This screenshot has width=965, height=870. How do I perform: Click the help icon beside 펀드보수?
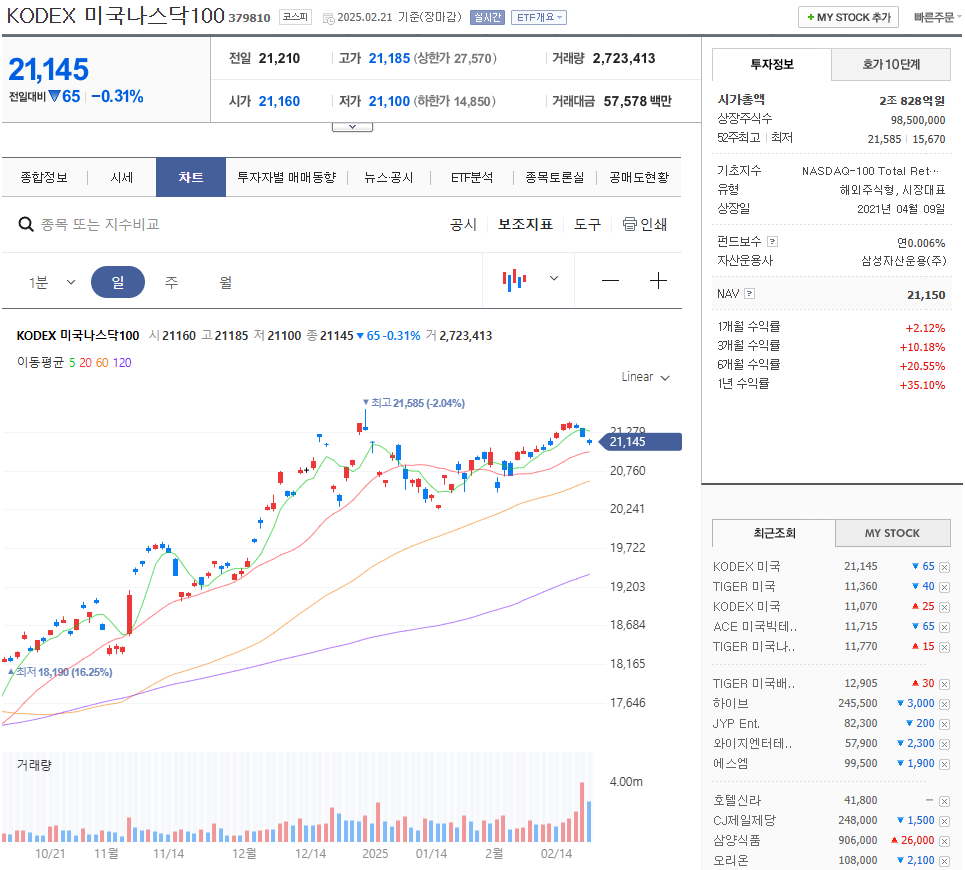pyautogui.click(x=774, y=241)
